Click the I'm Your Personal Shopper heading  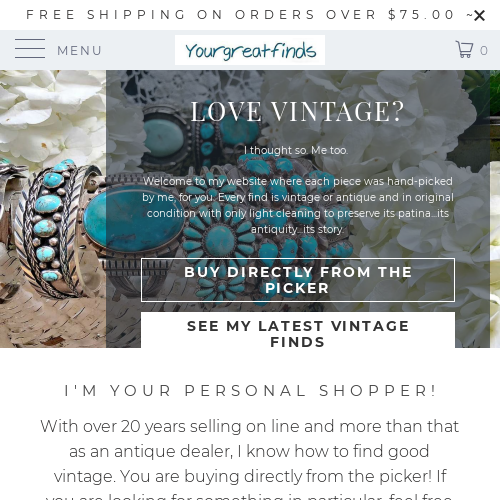tap(250, 391)
